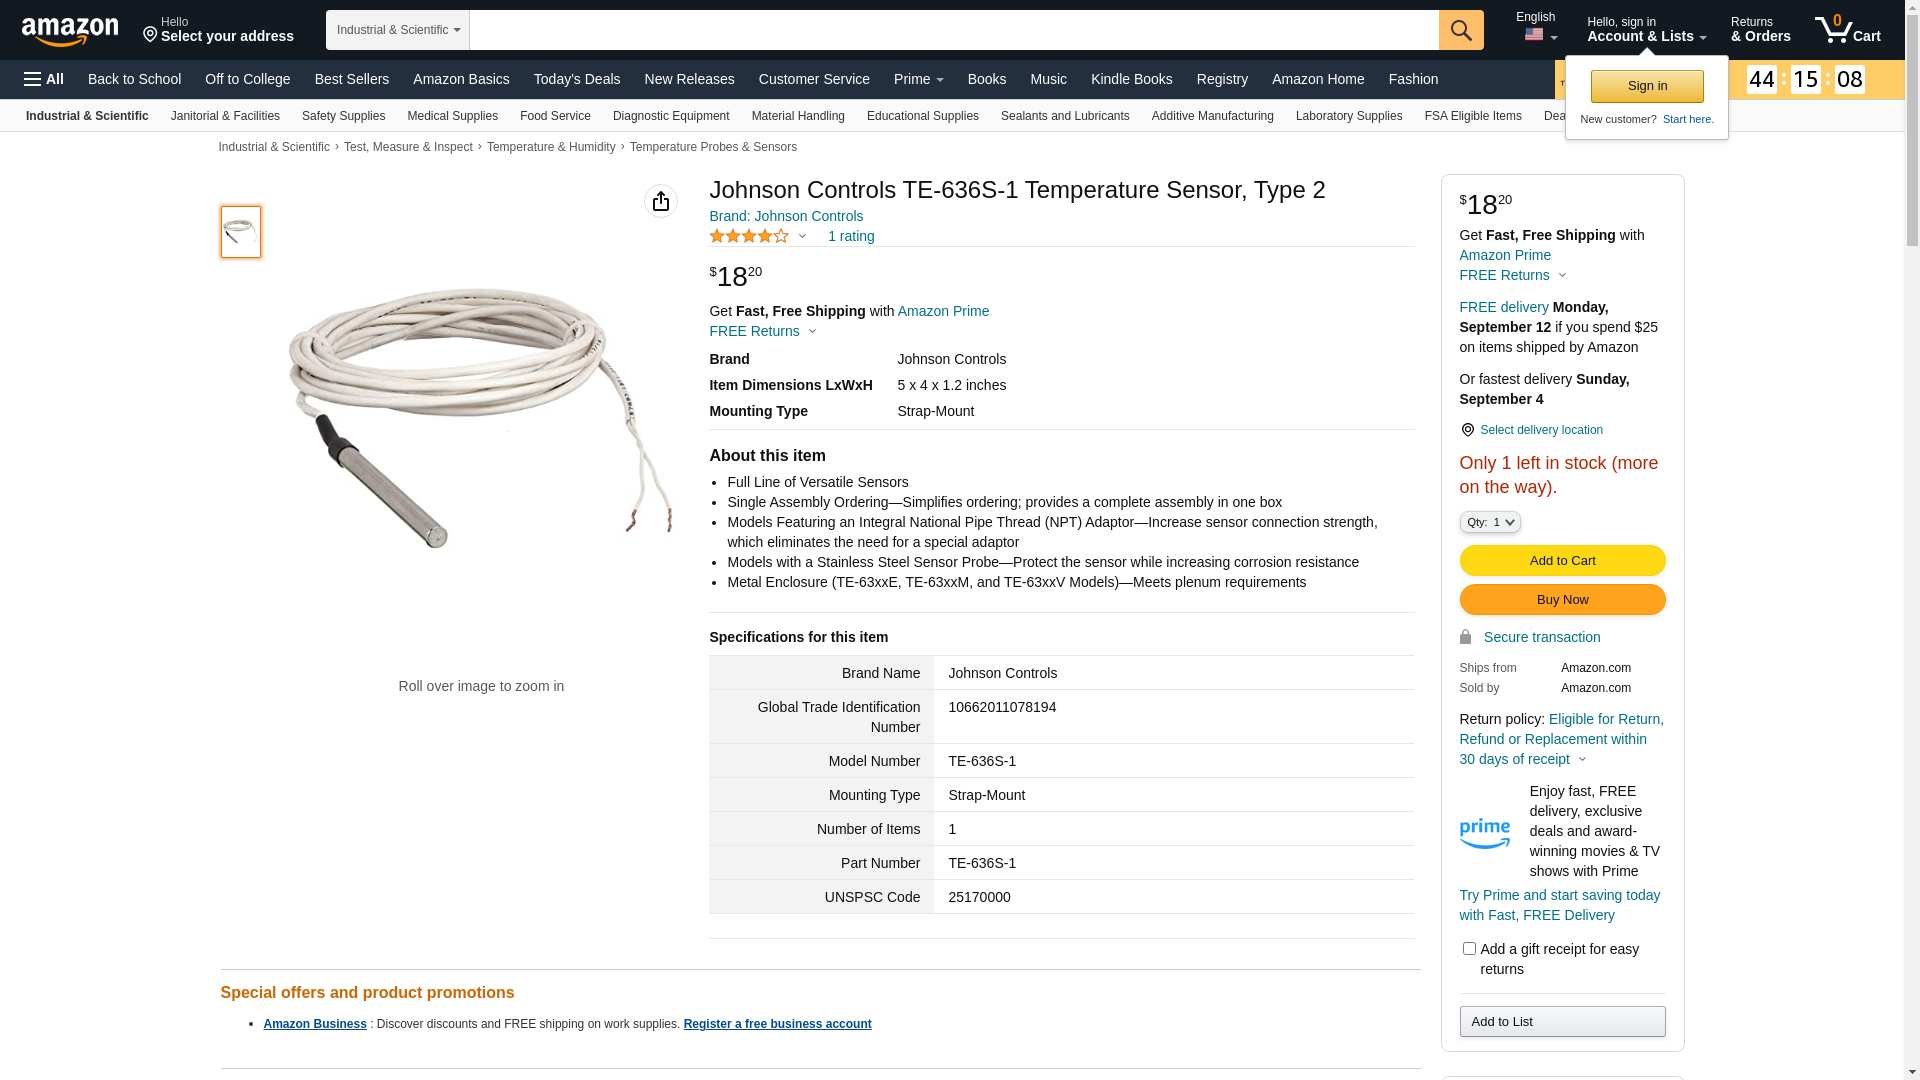Click the Prime logo in buy box
The width and height of the screenshot is (1920, 1080).
pos(1485,832)
